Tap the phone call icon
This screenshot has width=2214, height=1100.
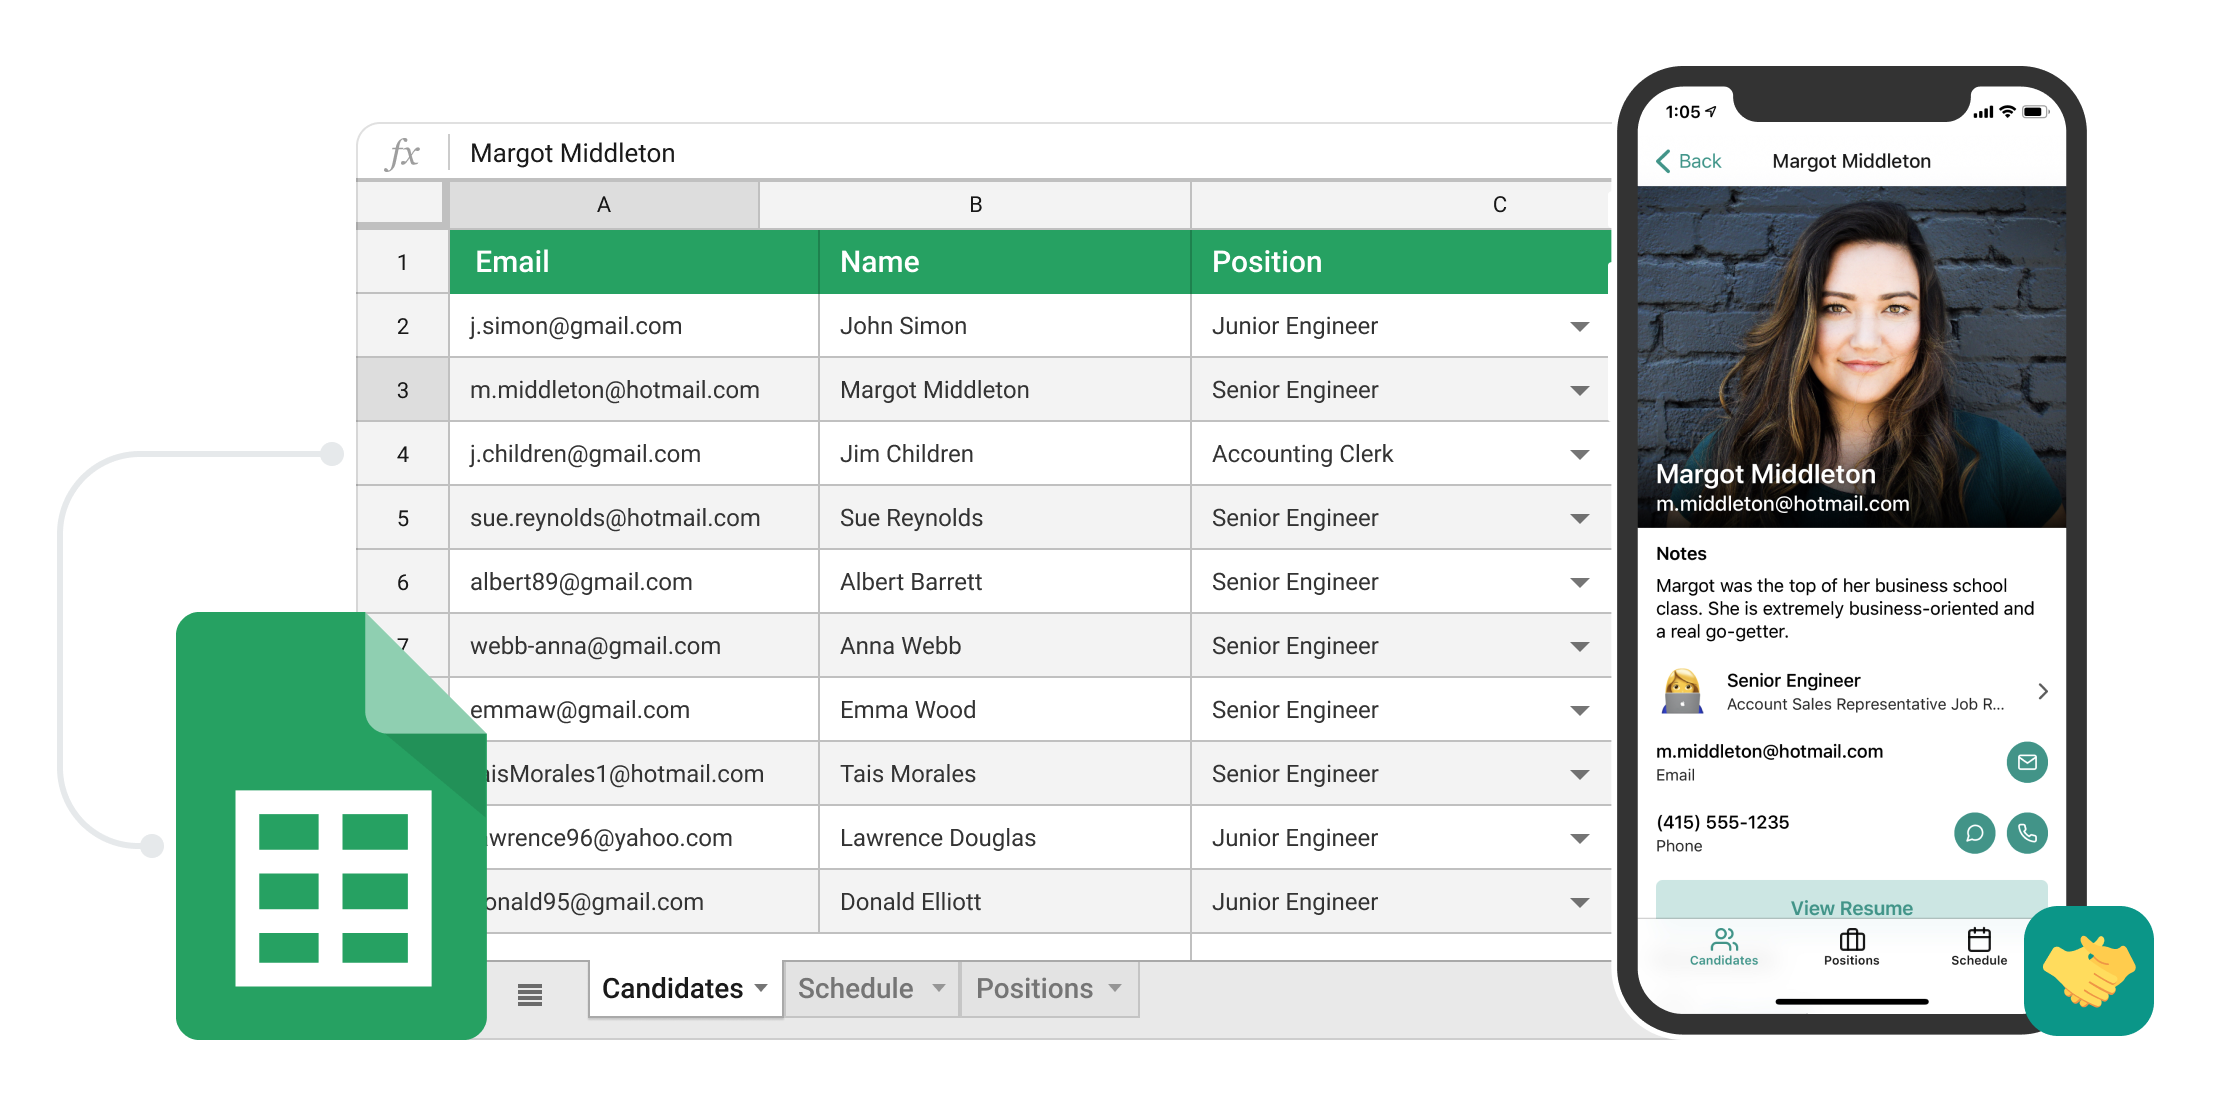click(x=2026, y=833)
